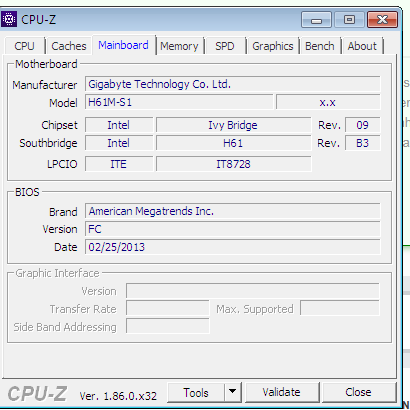410x410 pixels.
Task: Open the Graphics tab
Action: pyautogui.click(x=273, y=46)
